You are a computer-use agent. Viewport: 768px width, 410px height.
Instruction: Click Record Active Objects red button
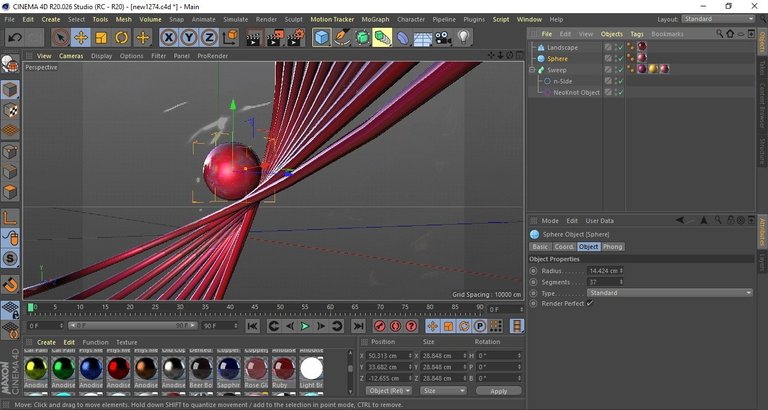(x=380, y=326)
